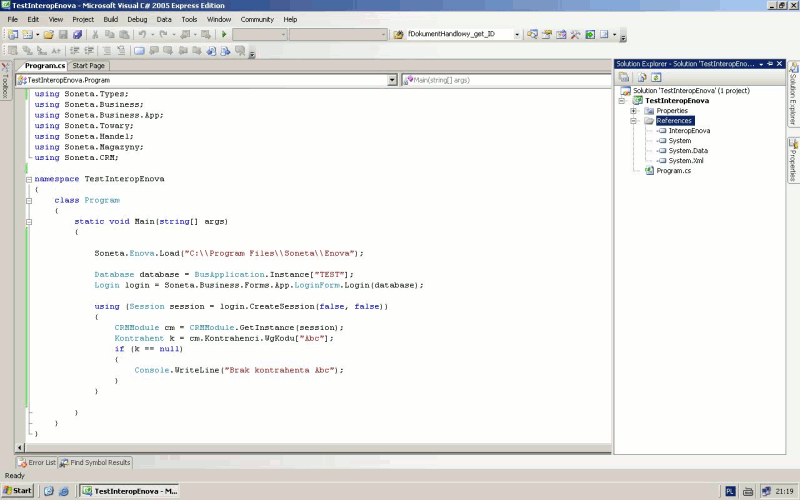Collapse the References node in Solution Explorer

(x=633, y=121)
